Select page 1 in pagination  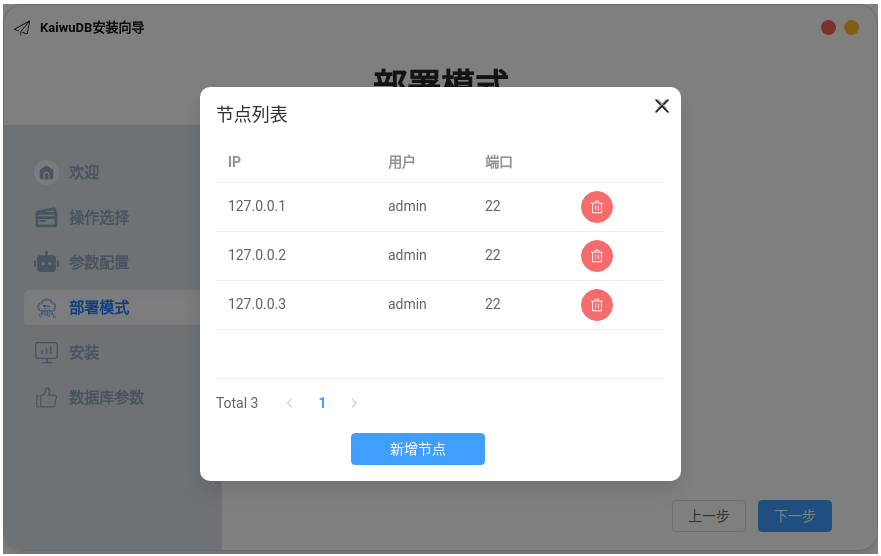pos(322,403)
